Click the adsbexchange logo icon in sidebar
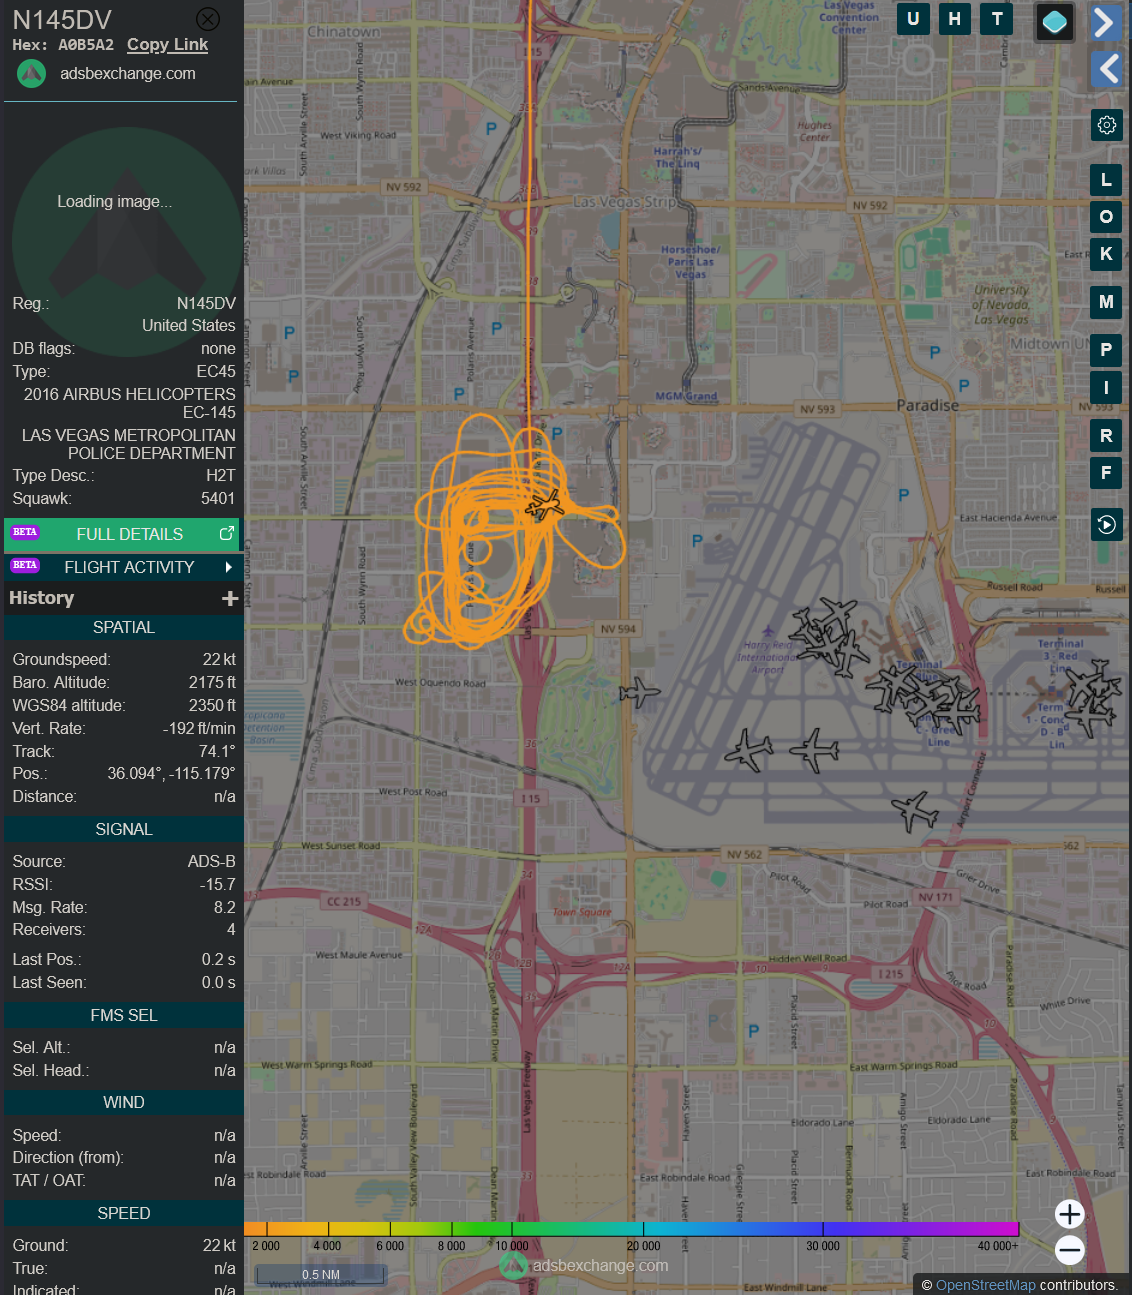 coord(32,73)
